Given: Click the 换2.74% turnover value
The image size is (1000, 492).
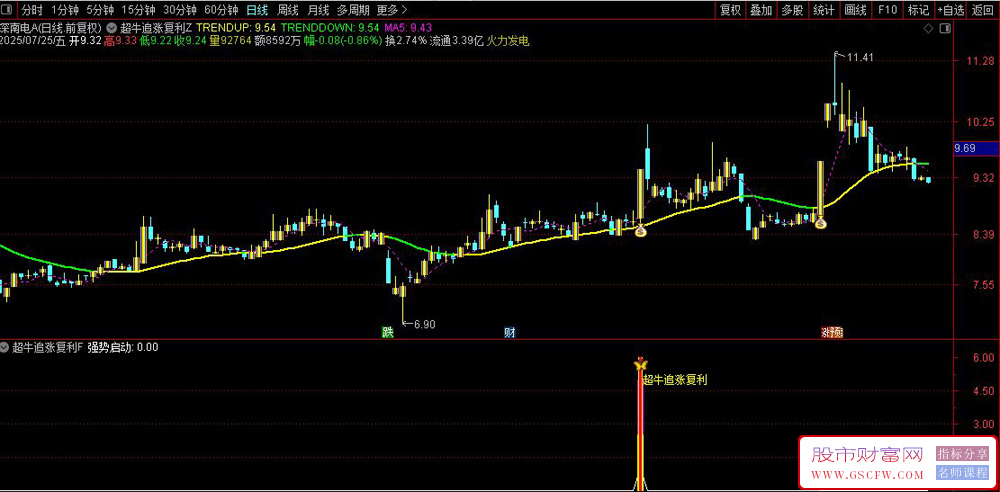Looking at the screenshot, I should 406,41.
